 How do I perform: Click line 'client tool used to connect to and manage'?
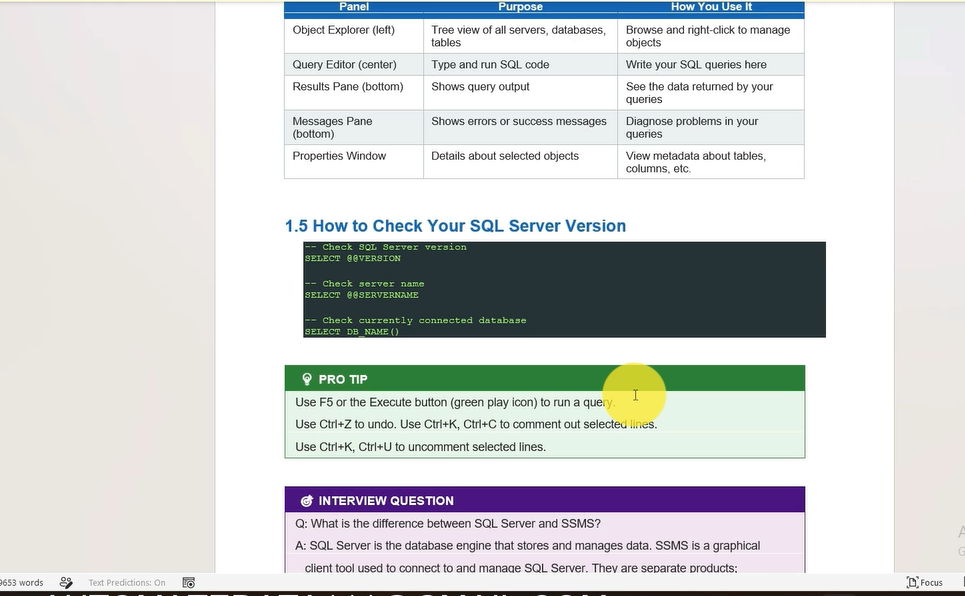click(x=521, y=568)
